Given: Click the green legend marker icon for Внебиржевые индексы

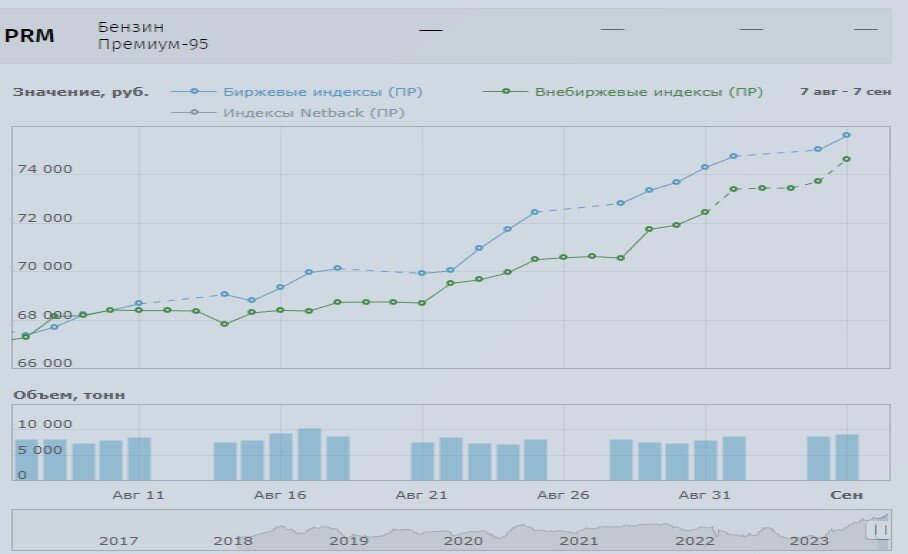Looking at the screenshot, I should pos(506,91).
